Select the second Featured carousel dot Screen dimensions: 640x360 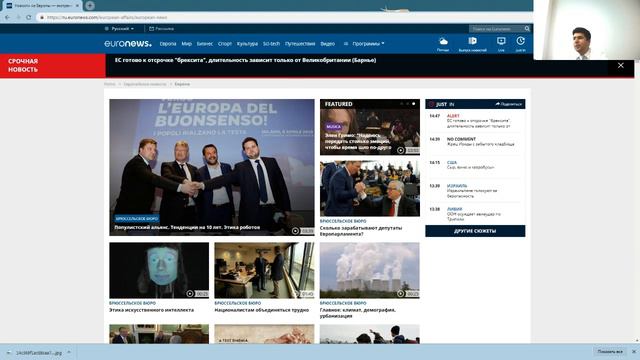(x=407, y=104)
